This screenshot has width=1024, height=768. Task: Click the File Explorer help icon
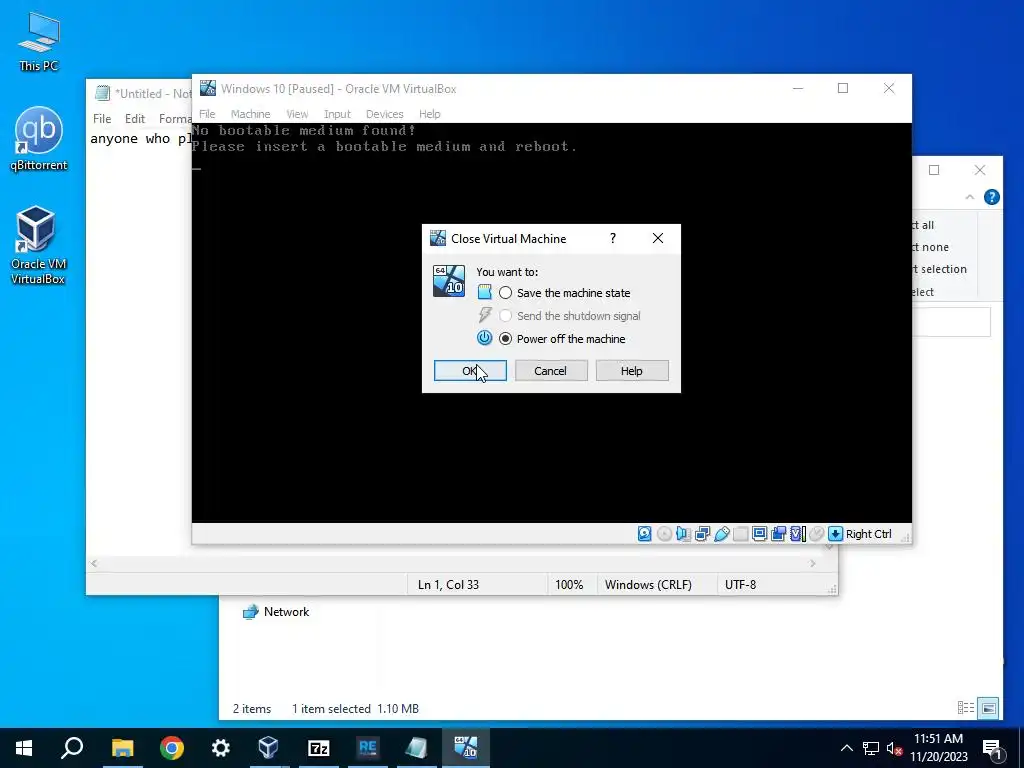coord(991,197)
